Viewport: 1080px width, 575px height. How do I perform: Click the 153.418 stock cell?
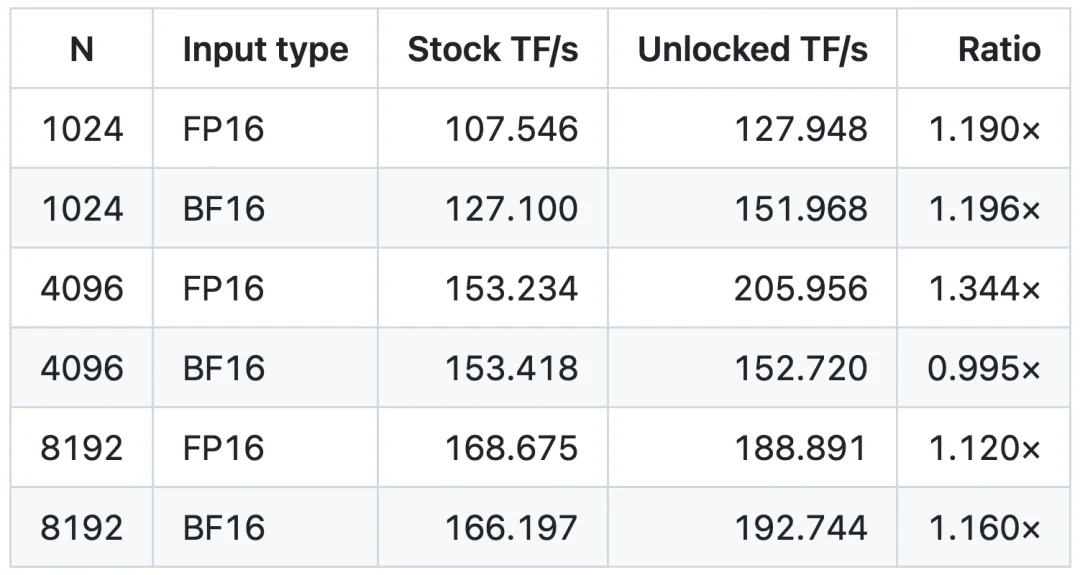pyautogui.click(x=511, y=368)
